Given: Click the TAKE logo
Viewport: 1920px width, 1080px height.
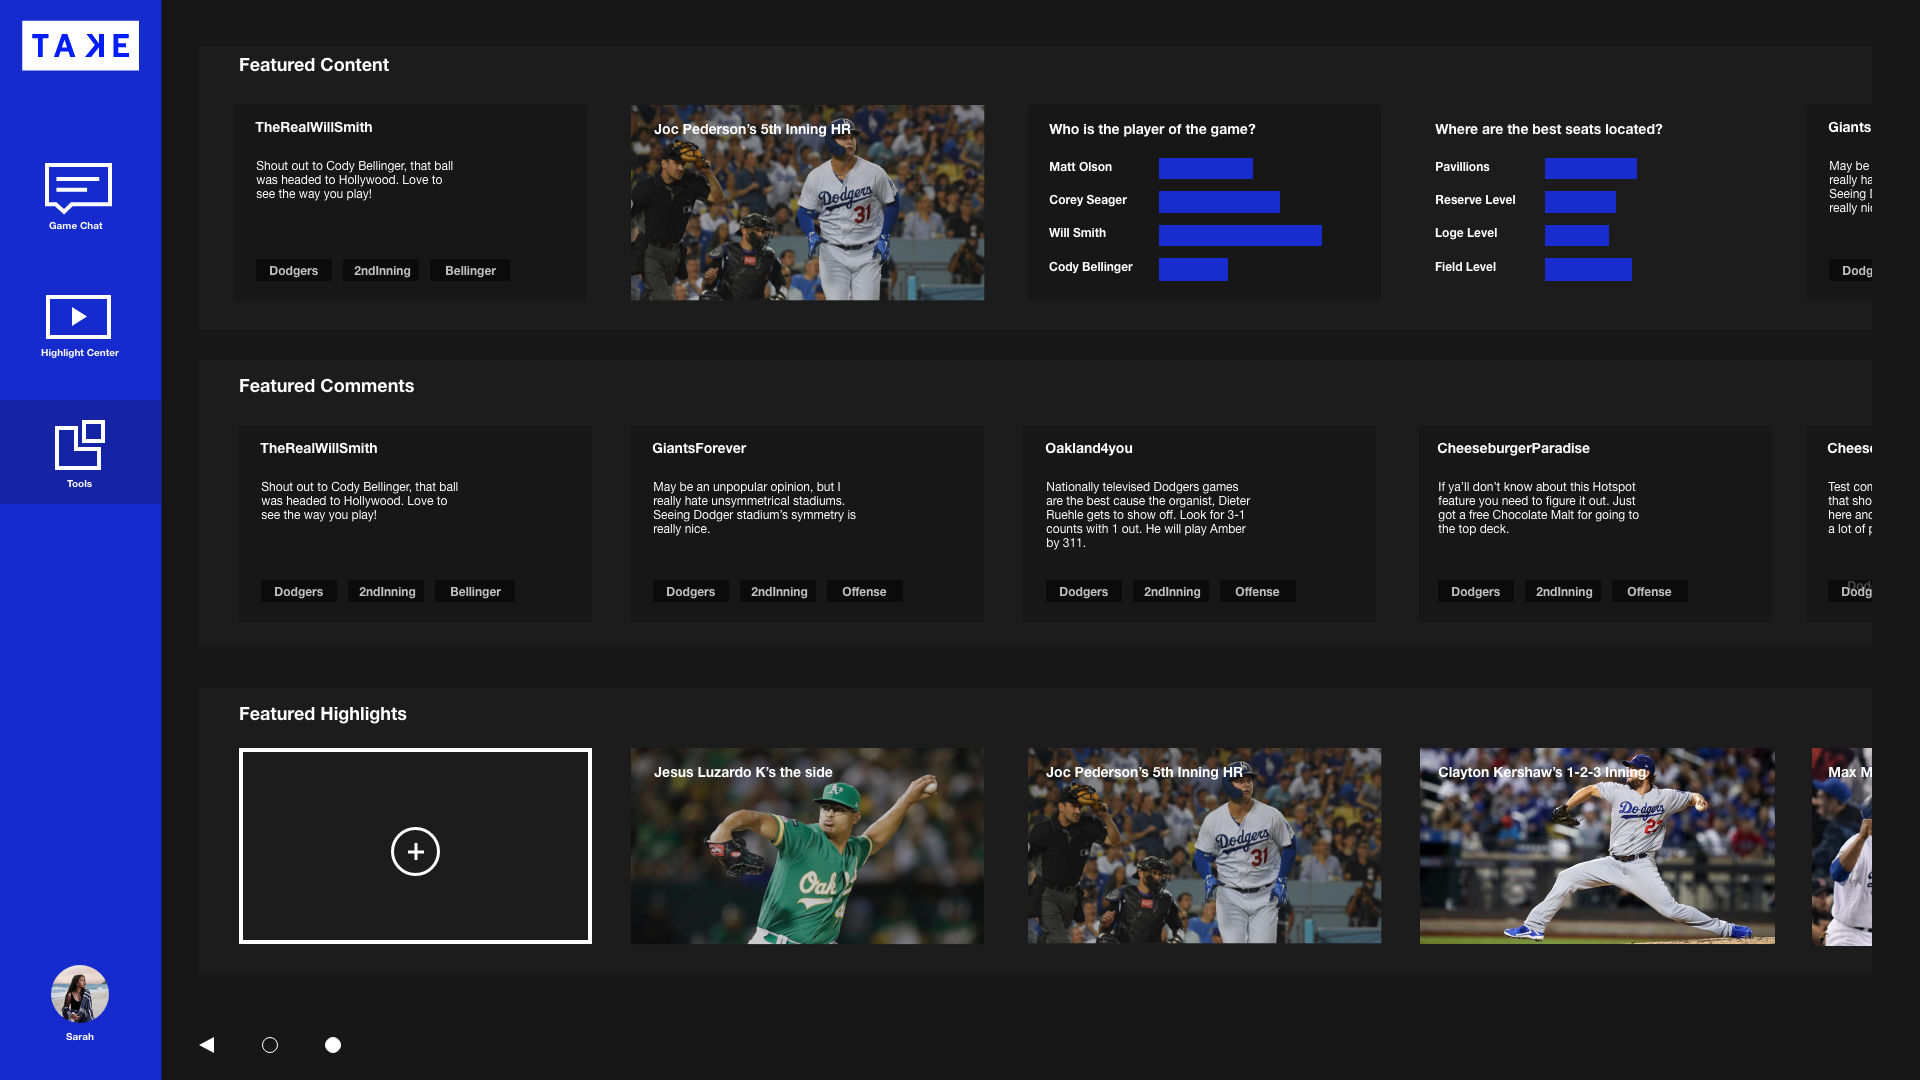Looking at the screenshot, I should [80, 46].
